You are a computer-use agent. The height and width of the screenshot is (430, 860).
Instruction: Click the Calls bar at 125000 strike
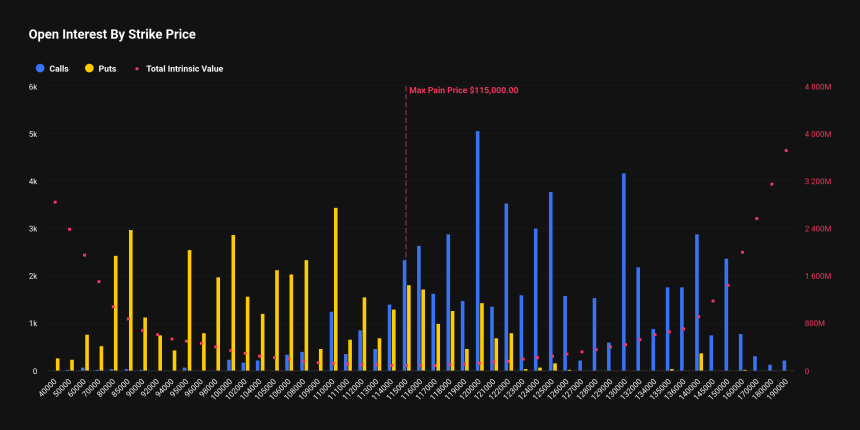pyautogui.click(x=550, y=281)
